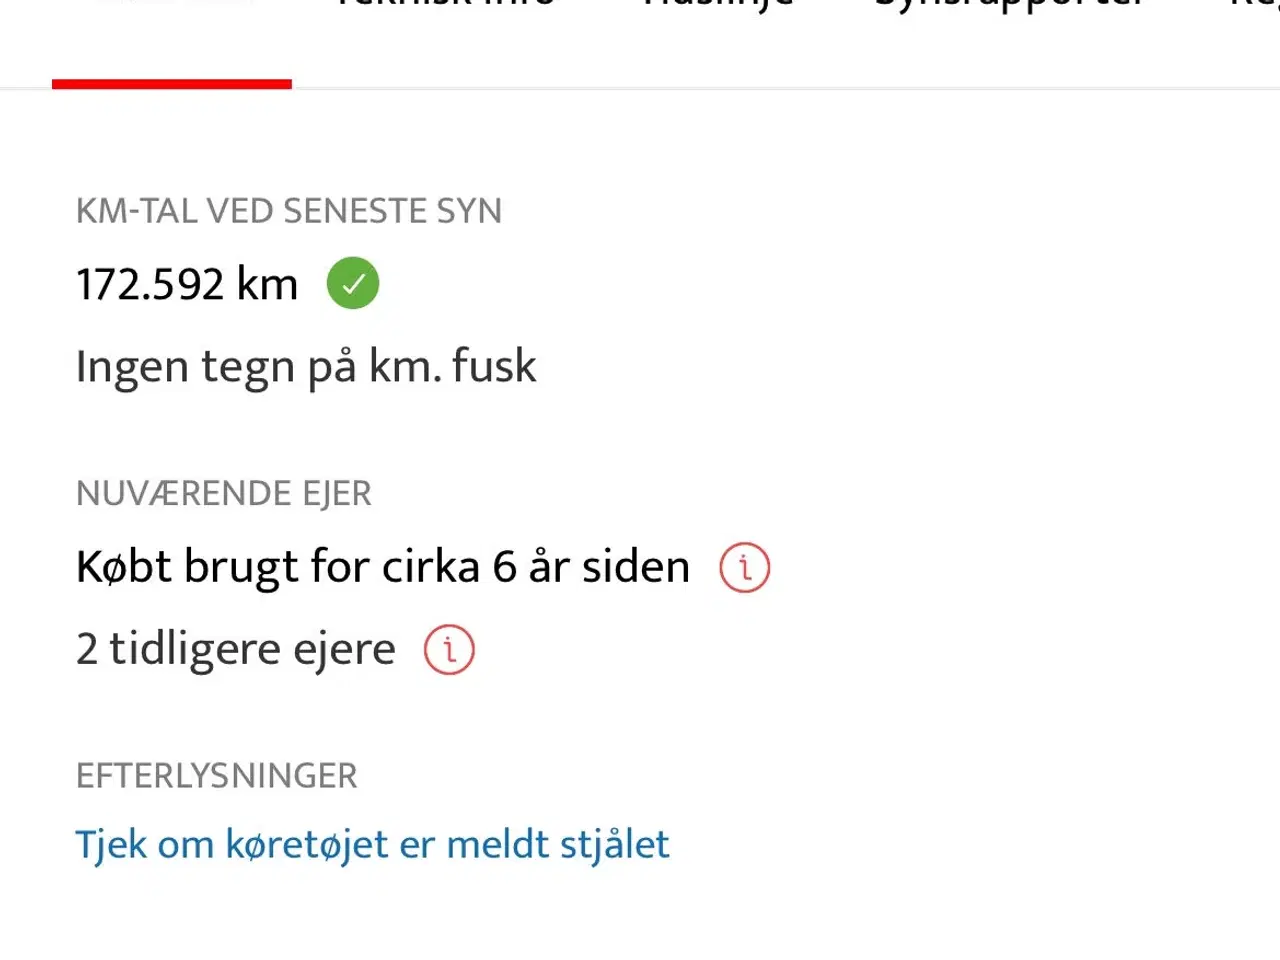This screenshot has width=1280, height=960.
Task: Click 'Købt brugt for cirka 6 år siden' text
Action: [x=383, y=568]
